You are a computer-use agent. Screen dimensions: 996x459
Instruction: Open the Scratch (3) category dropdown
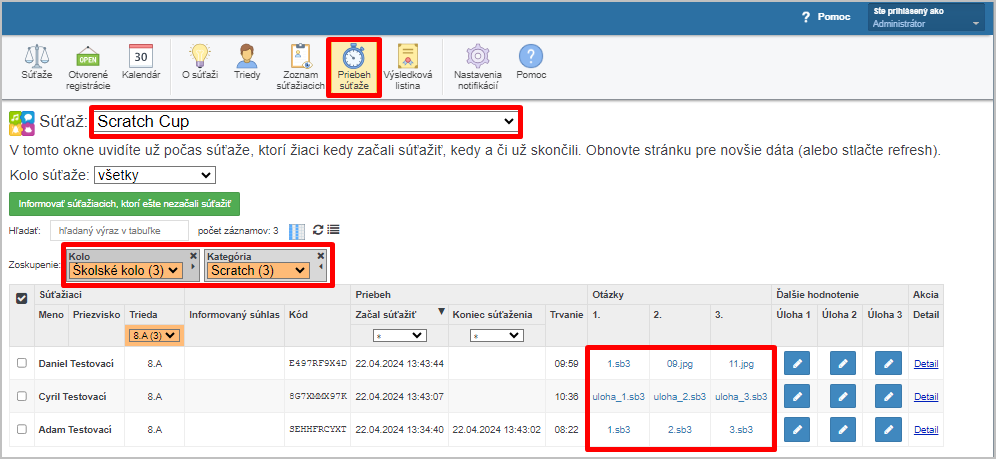[257, 271]
